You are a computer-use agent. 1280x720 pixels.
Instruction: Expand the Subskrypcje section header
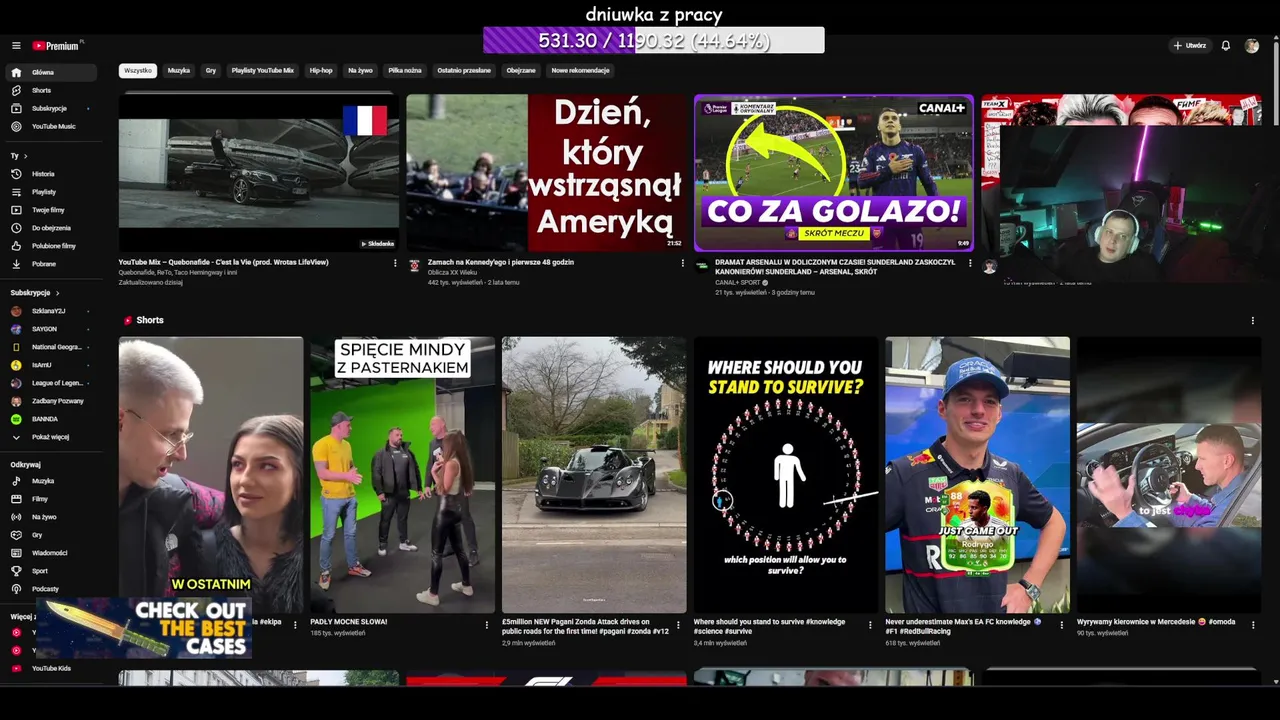35,293
